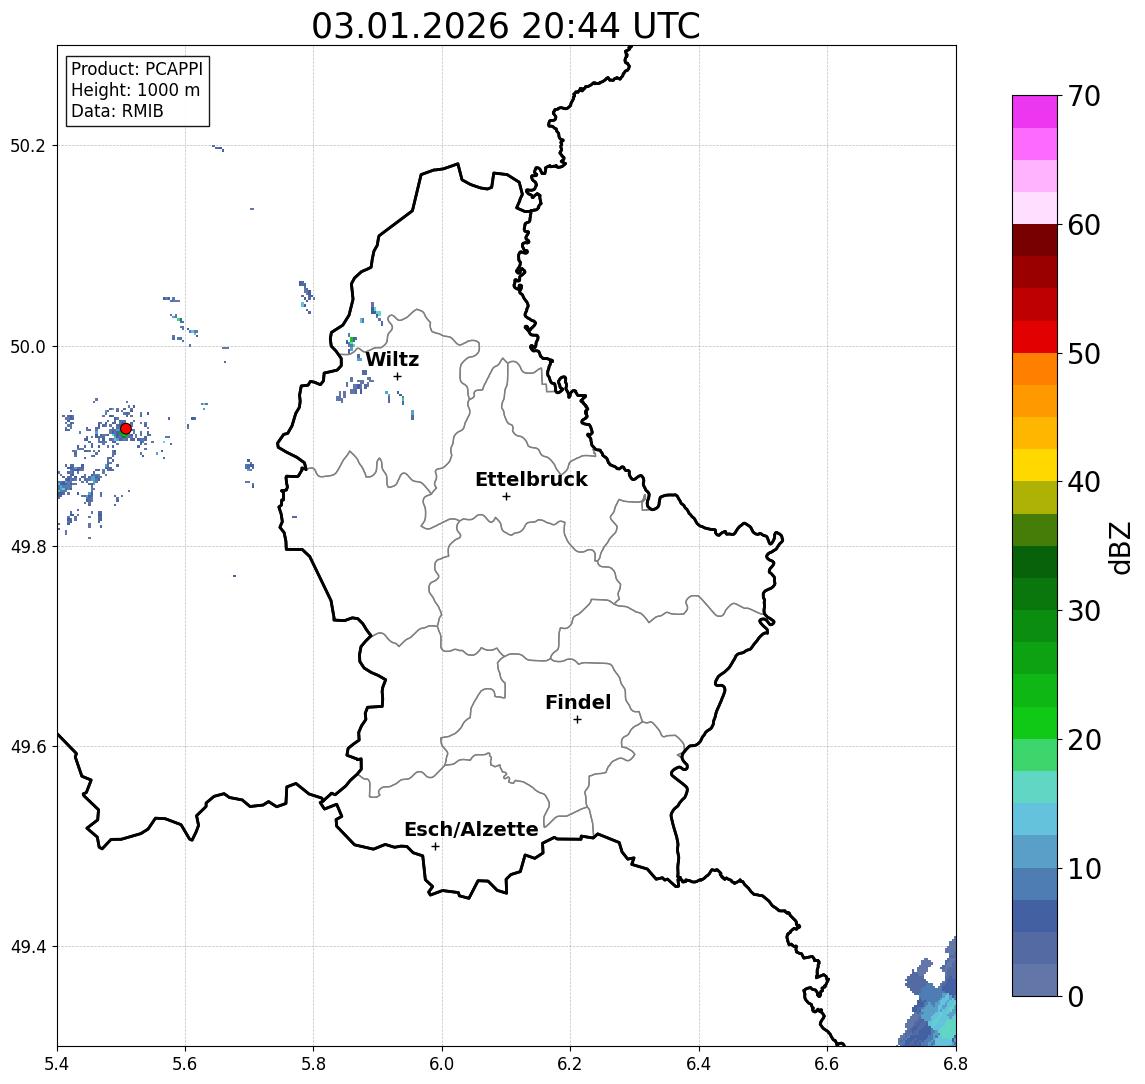Pick the dark red 60 dBZ band
This screenshot has width=1145, height=1084.
pyautogui.click(x=1035, y=240)
